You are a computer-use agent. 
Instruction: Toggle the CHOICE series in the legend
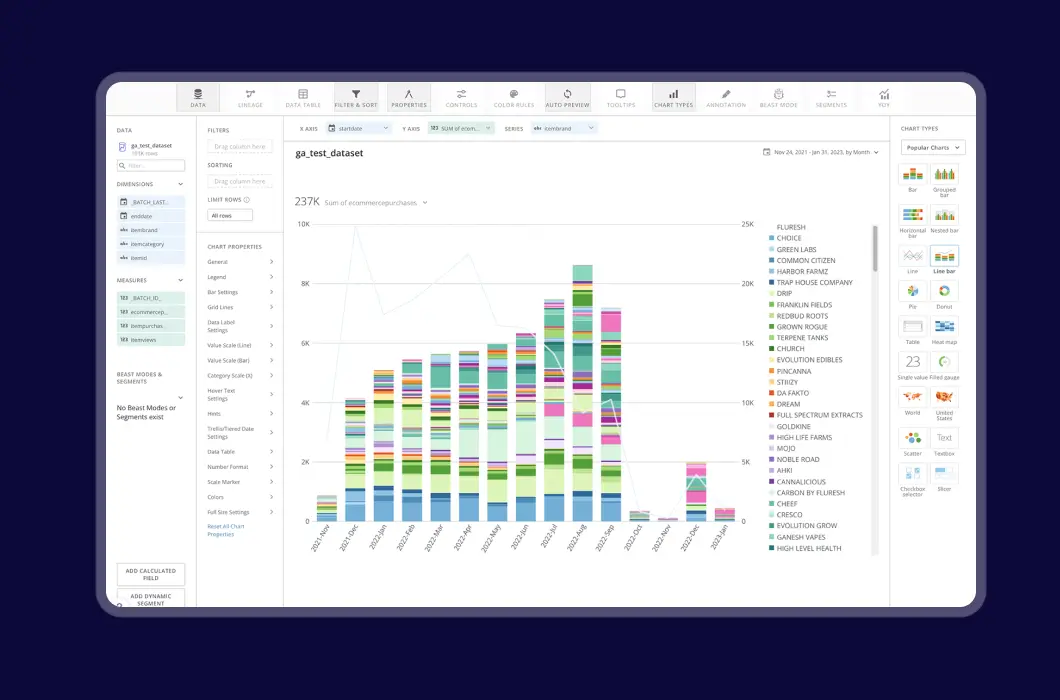point(790,239)
